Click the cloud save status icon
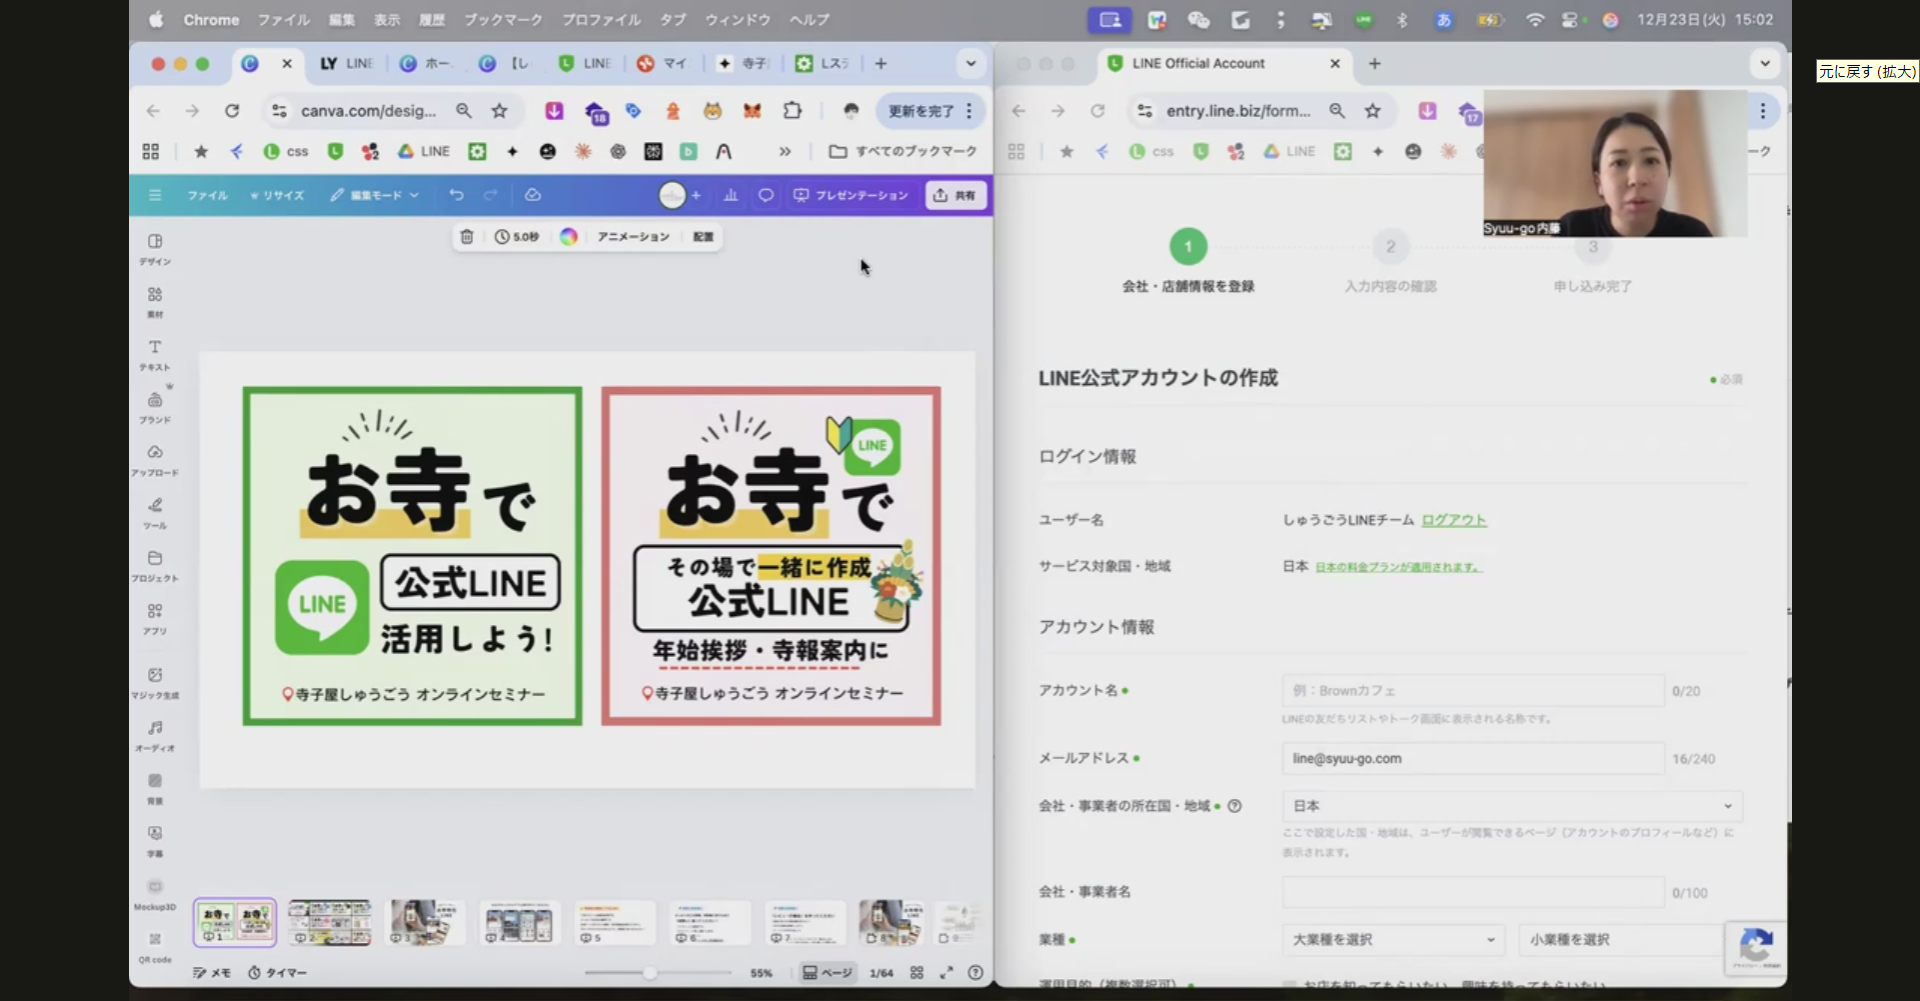This screenshot has height=1001, width=1920. (533, 195)
